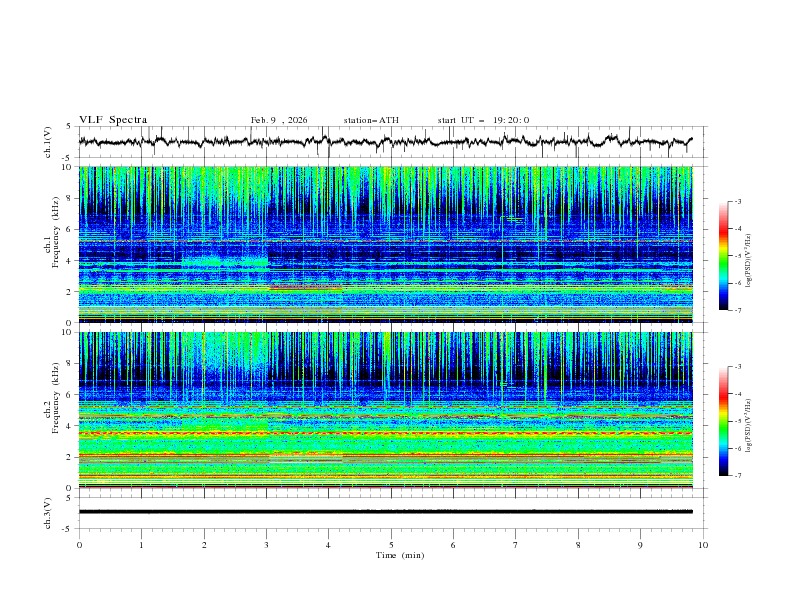792x612 pixels.
Task: Click the "4" tick on the Time axis
Action: pyautogui.click(x=328, y=545)
